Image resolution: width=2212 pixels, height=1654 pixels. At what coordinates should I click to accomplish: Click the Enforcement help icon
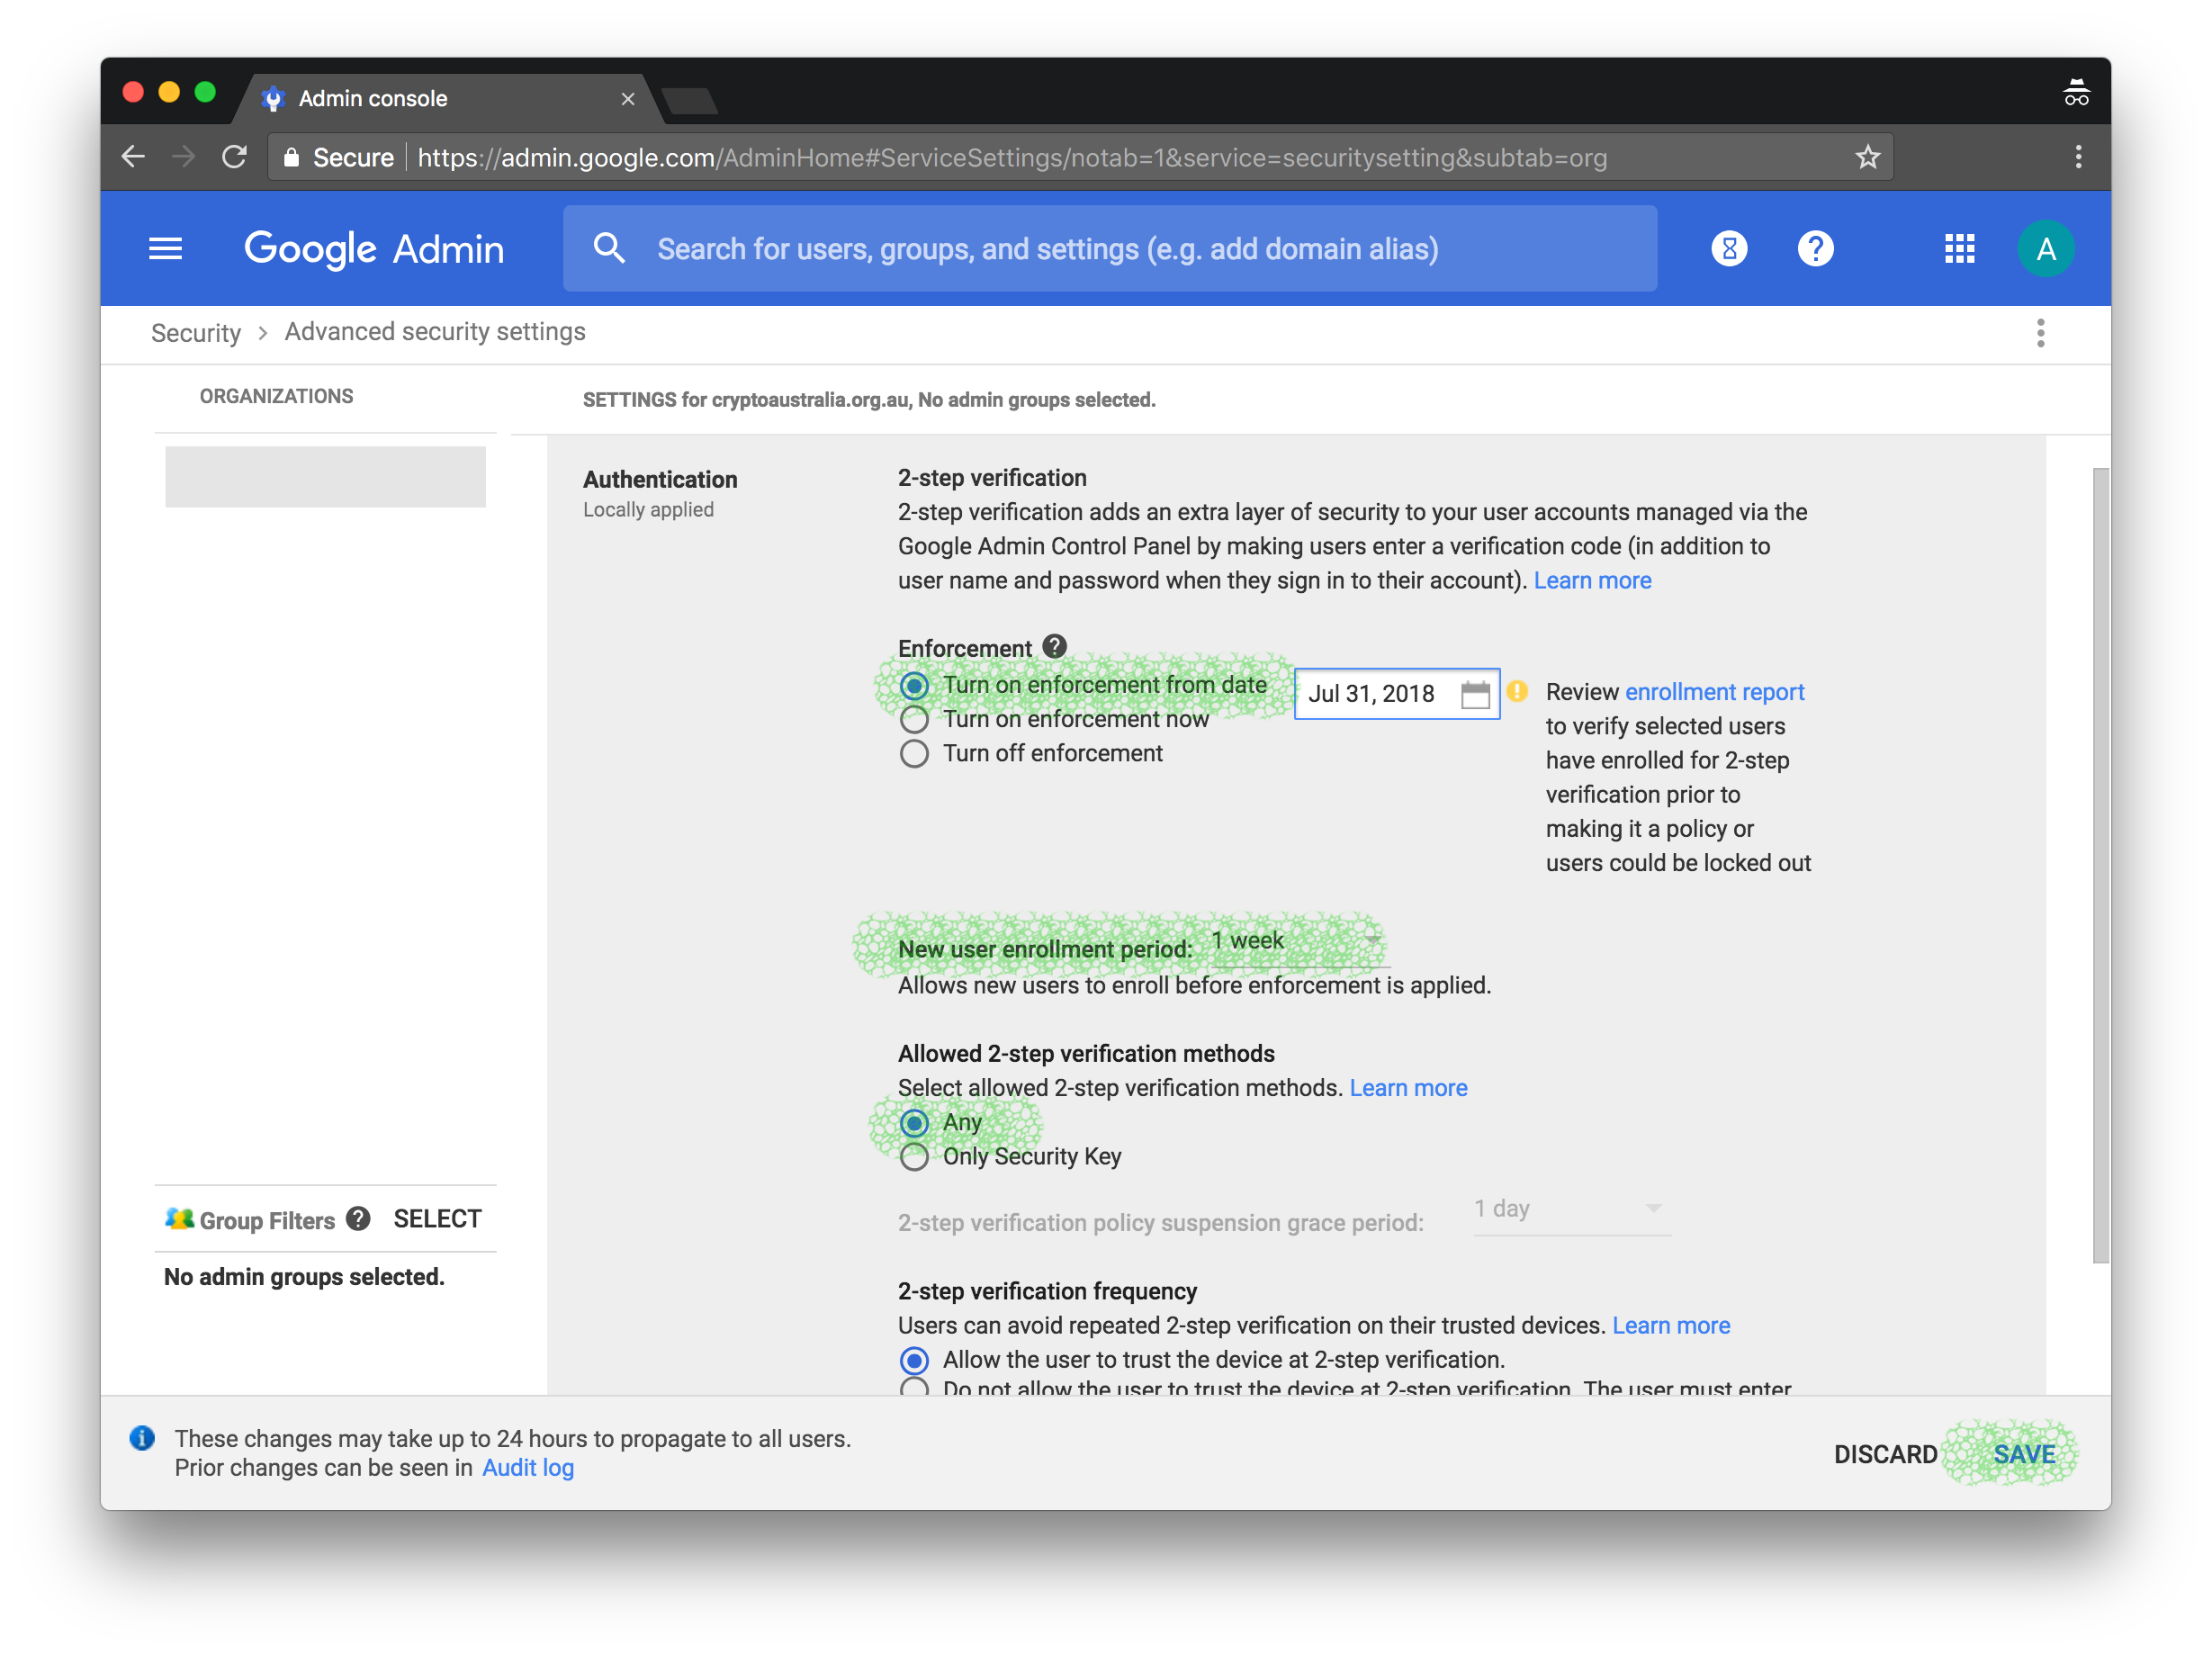1054,646
